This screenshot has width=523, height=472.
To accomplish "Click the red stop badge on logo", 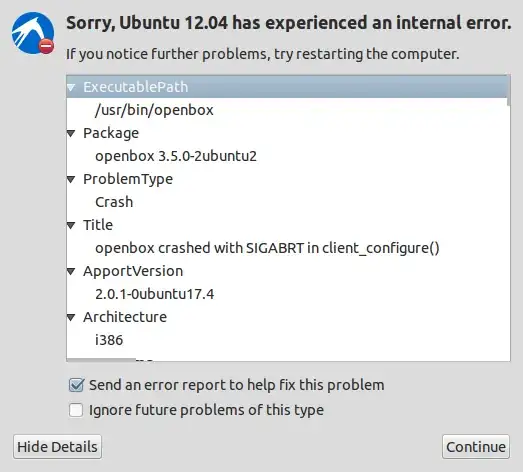I will coord(46,46).
